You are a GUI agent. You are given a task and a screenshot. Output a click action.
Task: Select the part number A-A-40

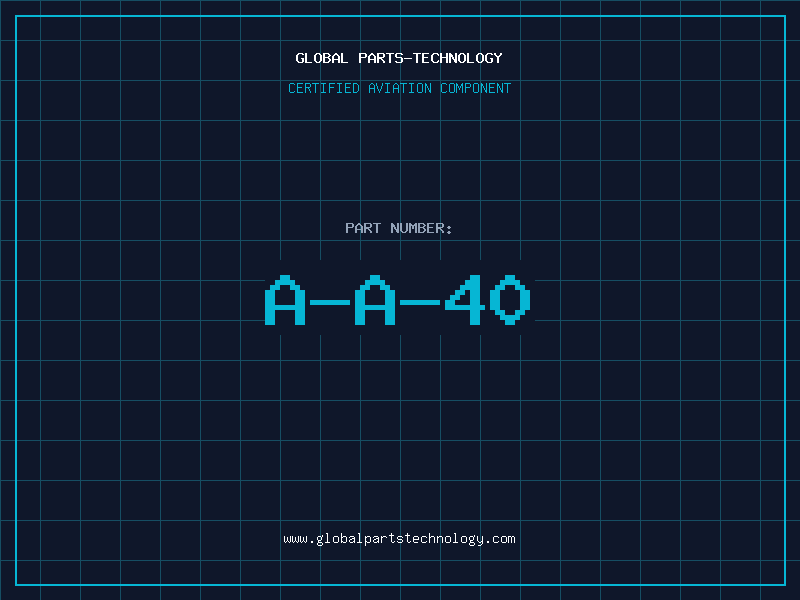(x=398, y=300)
